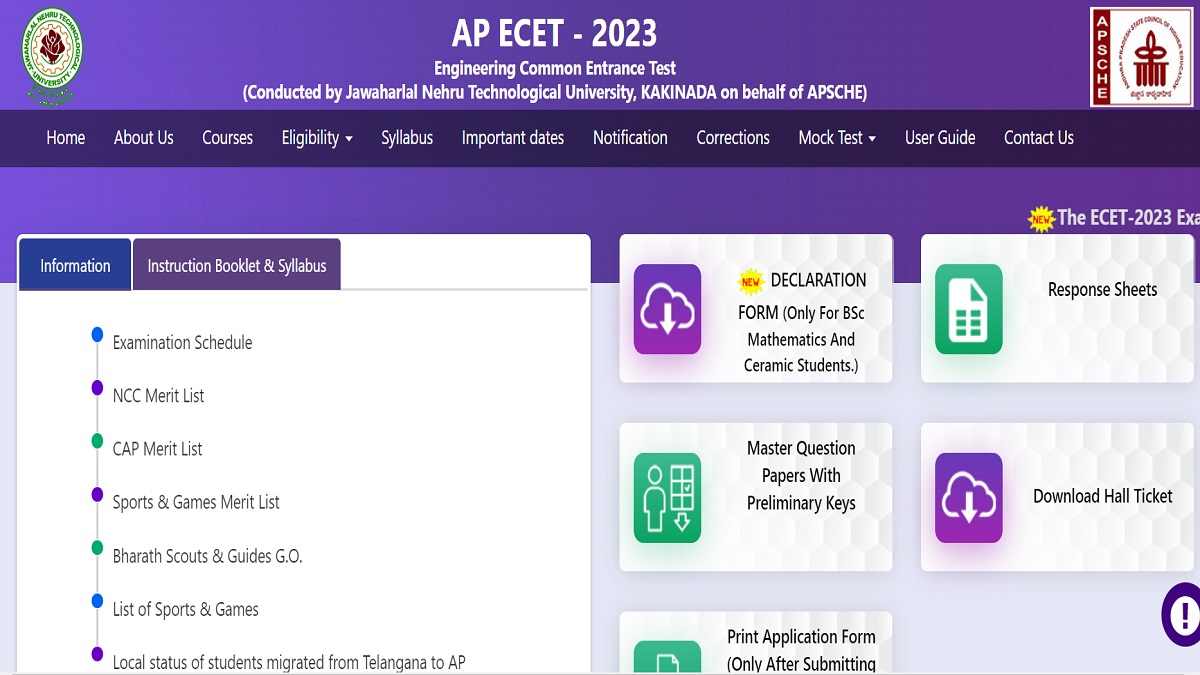Click Master Question Papers With Preliminary Keys
This screenshot has width=1200, height=675.
801,476
